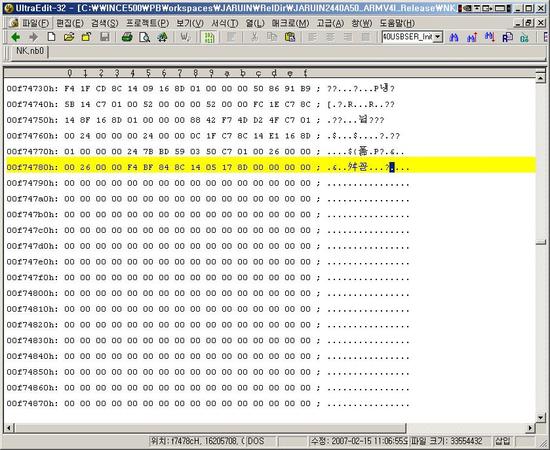Click the Print icon
Viewport: 550px width, 450px height.
coord(127,37)
